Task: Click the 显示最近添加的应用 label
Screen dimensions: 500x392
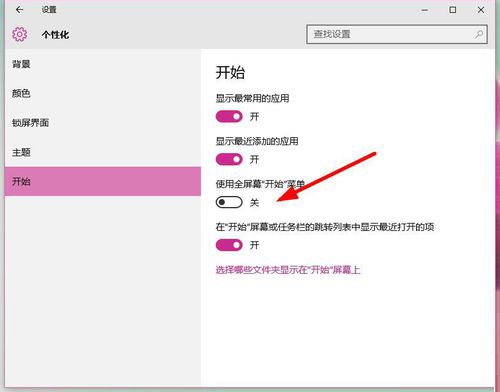Action: point(257,141)
